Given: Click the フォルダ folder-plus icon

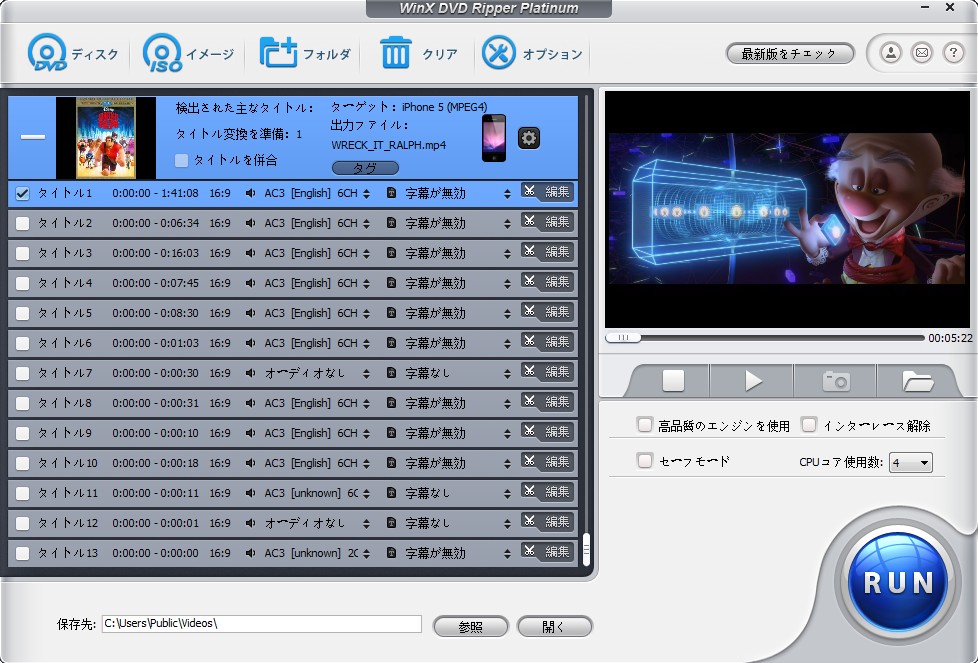Looking at the screenshot, I should pyautogui.click(x=278, y=53).
